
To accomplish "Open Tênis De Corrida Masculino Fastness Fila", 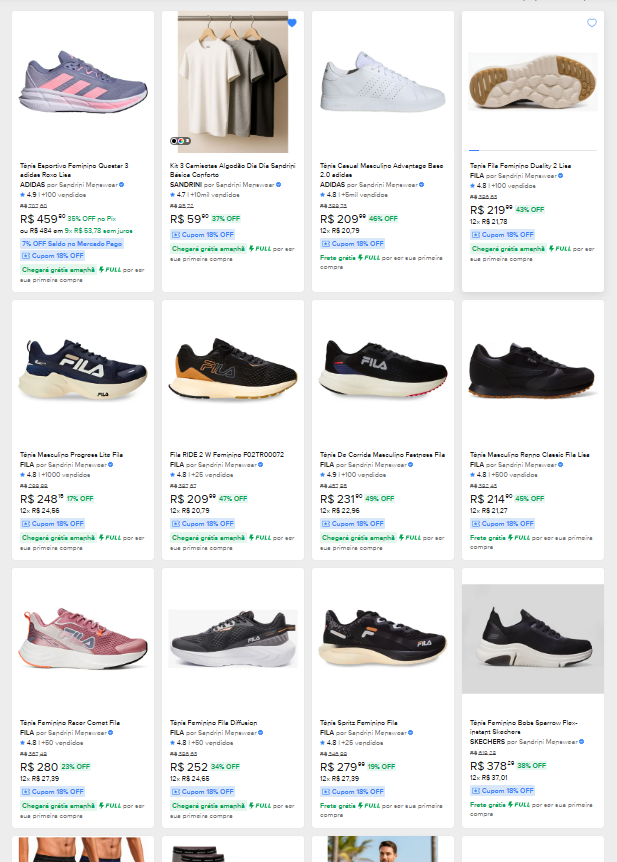I will click(382, 454).
